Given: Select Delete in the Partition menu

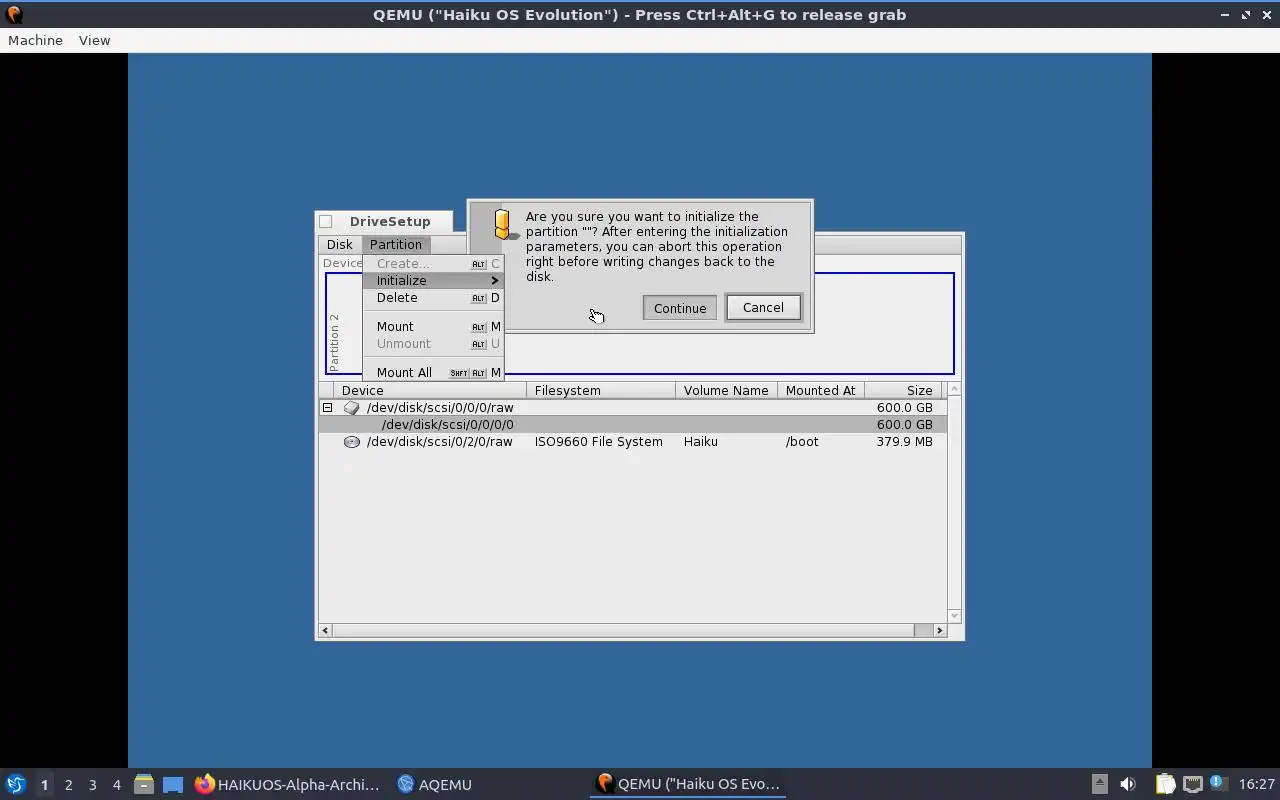Looking at the screenshot, I should 433,297.
